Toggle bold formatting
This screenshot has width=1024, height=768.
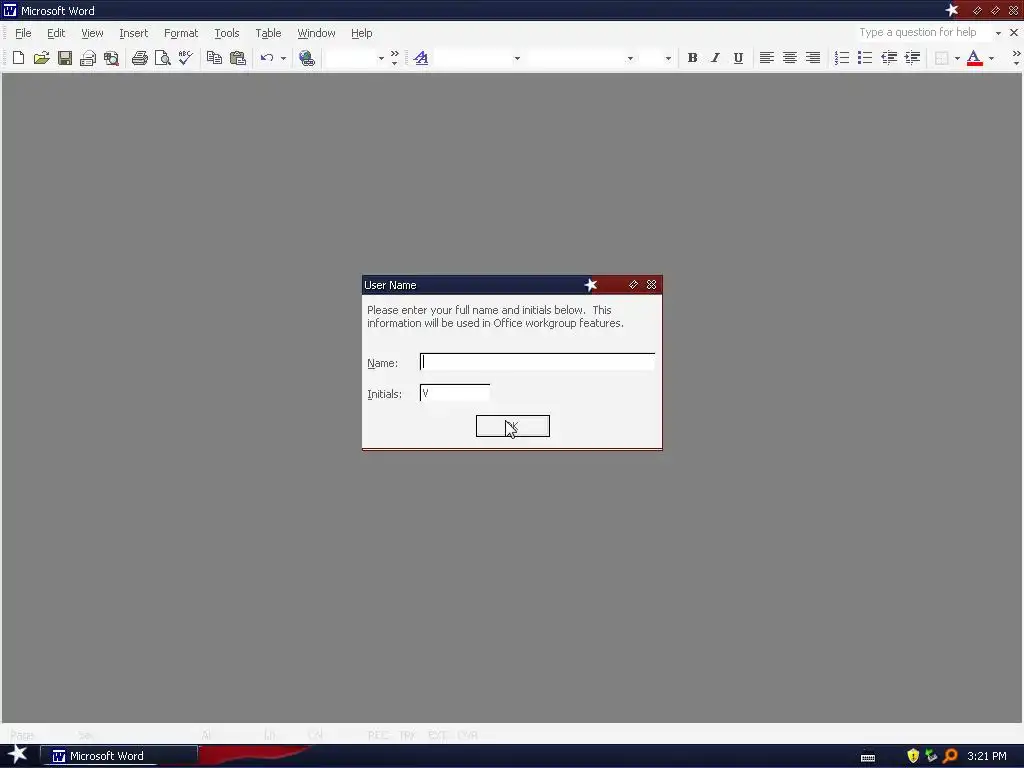[x=692, y=58]
